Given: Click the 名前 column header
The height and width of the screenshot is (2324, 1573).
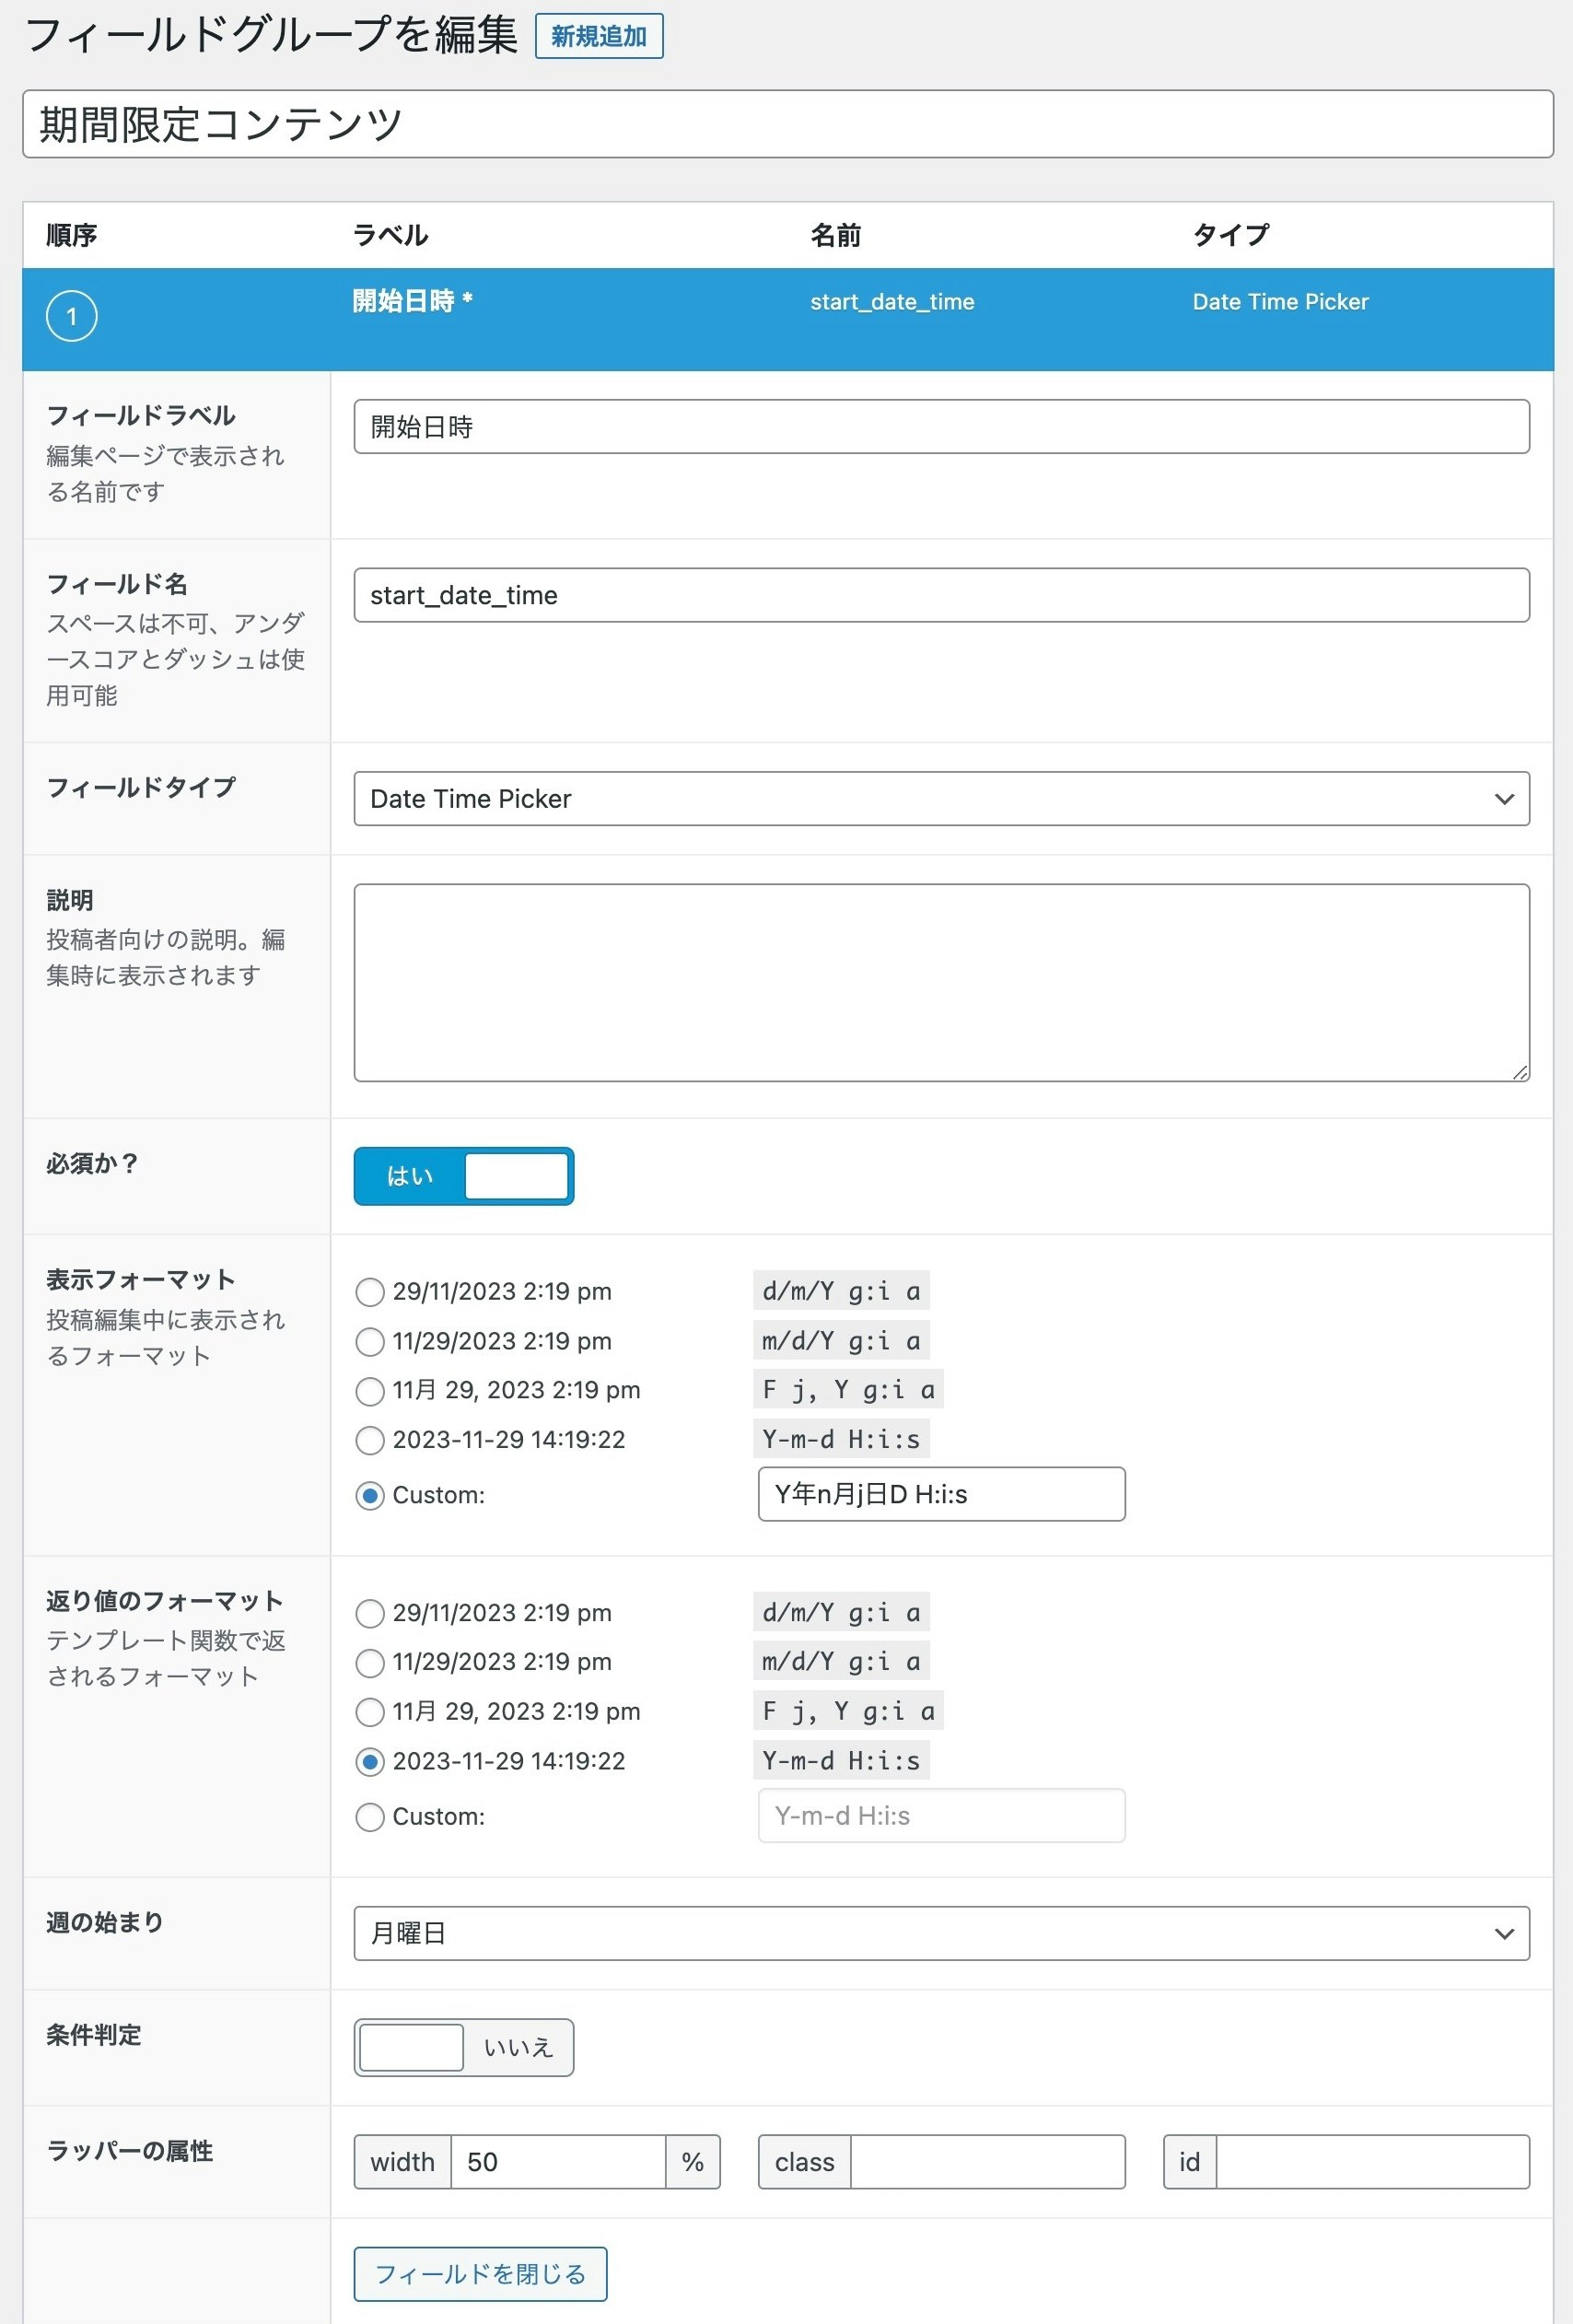Looking at the screenshot, I should tap(836, 235).
